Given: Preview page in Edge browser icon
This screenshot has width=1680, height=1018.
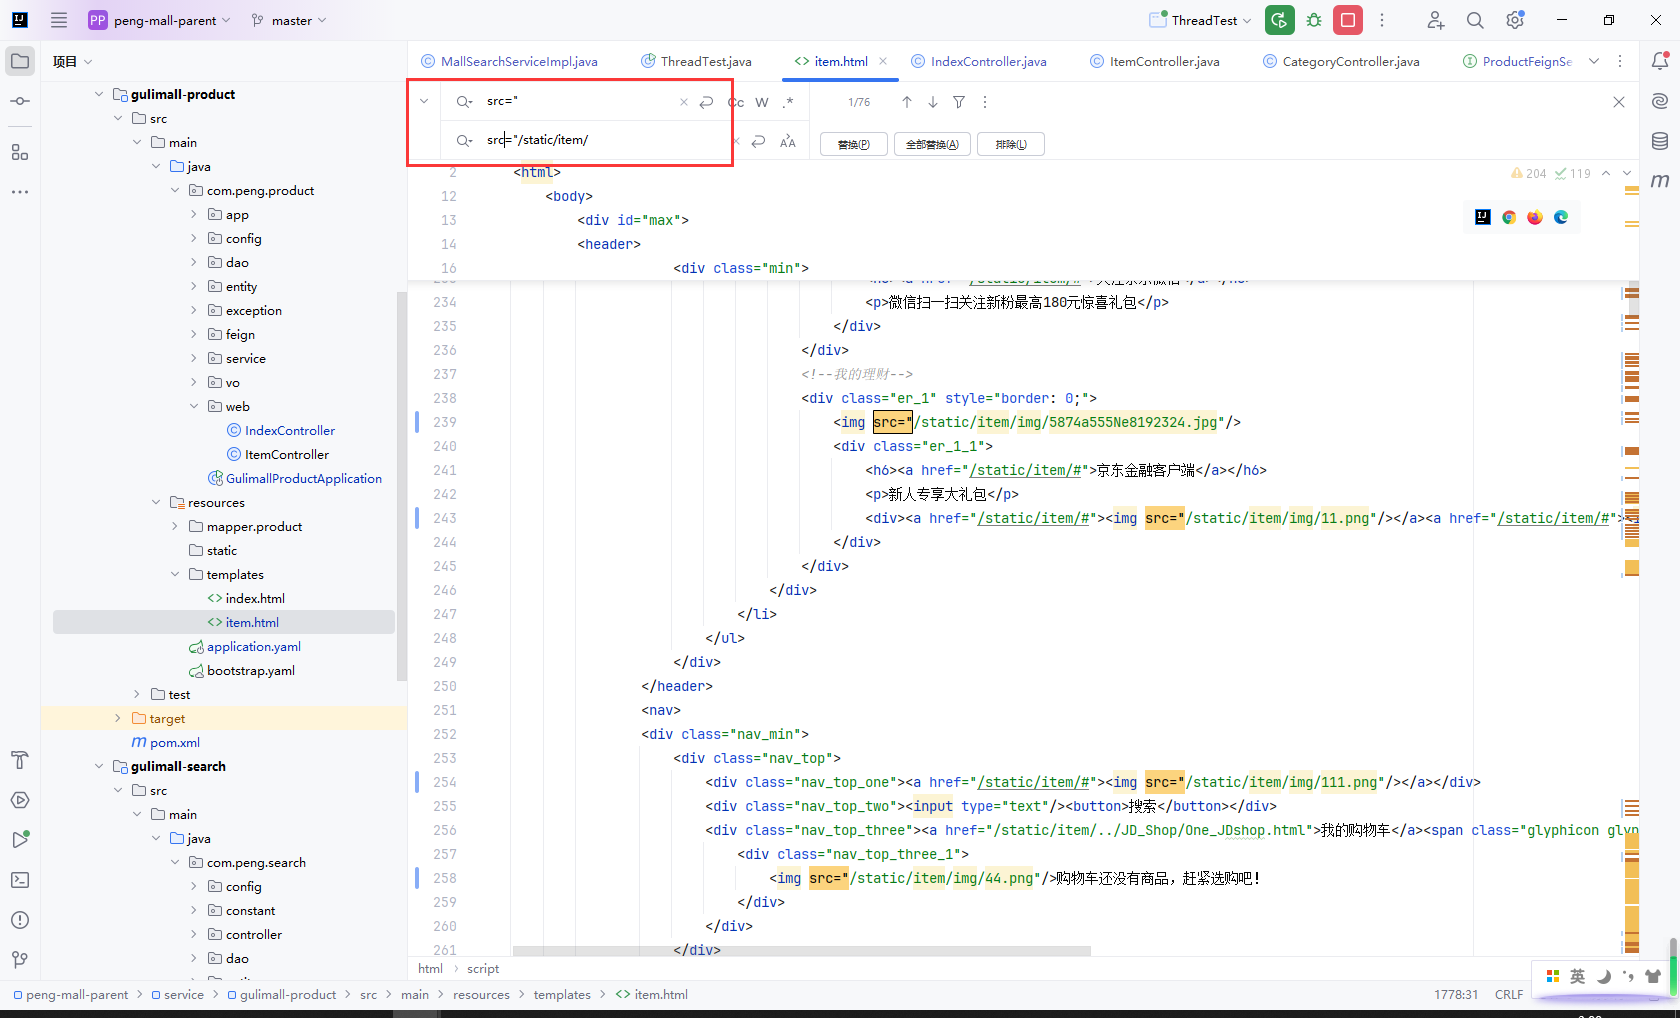Looking at the screenshot, I should (1561, 217).
